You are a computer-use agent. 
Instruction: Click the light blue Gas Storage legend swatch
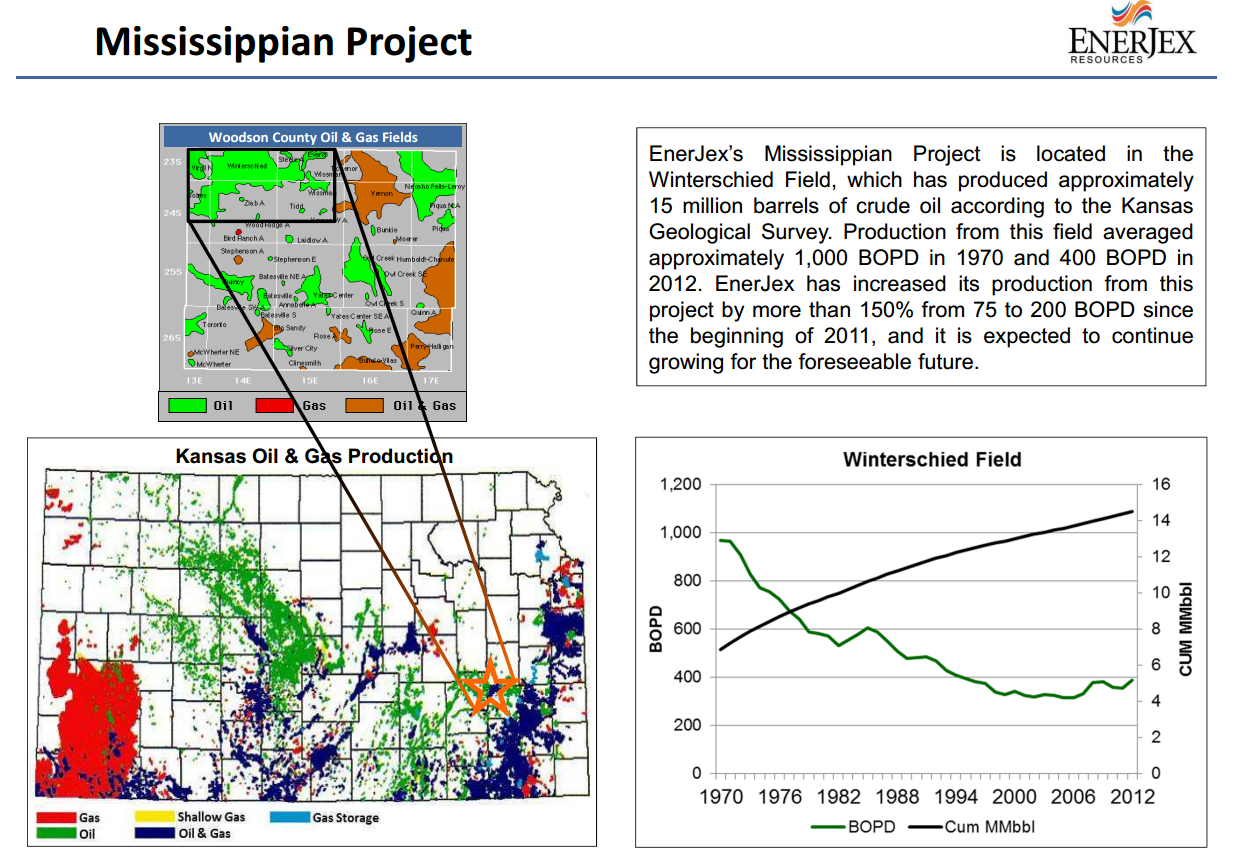pos(289,817)
